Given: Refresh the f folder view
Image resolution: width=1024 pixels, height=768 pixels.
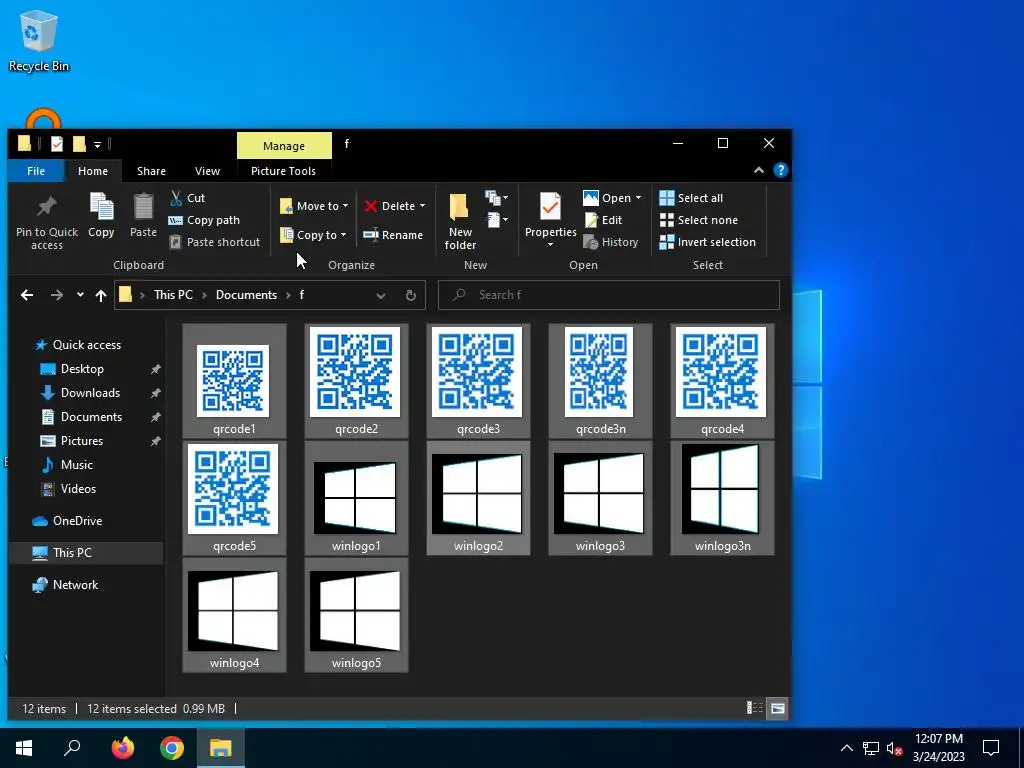Looking at the screenshot, I should click(411, 295).
